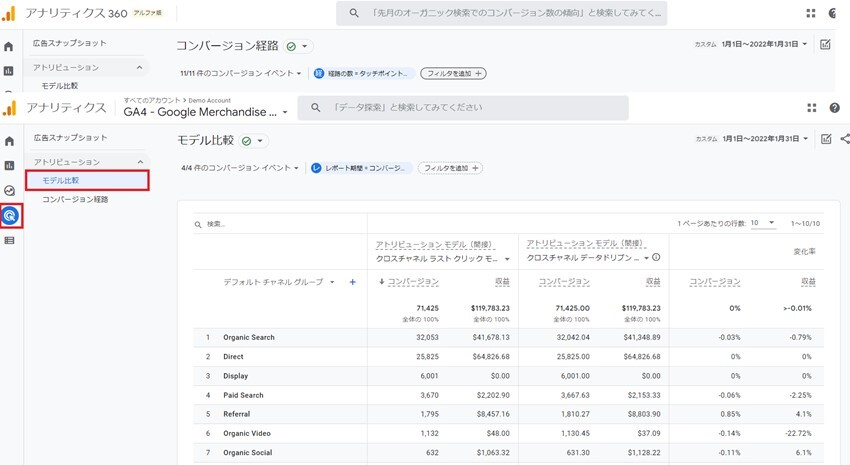
Task: Click the データ探索 search field
Action: (x=480, y=107)
